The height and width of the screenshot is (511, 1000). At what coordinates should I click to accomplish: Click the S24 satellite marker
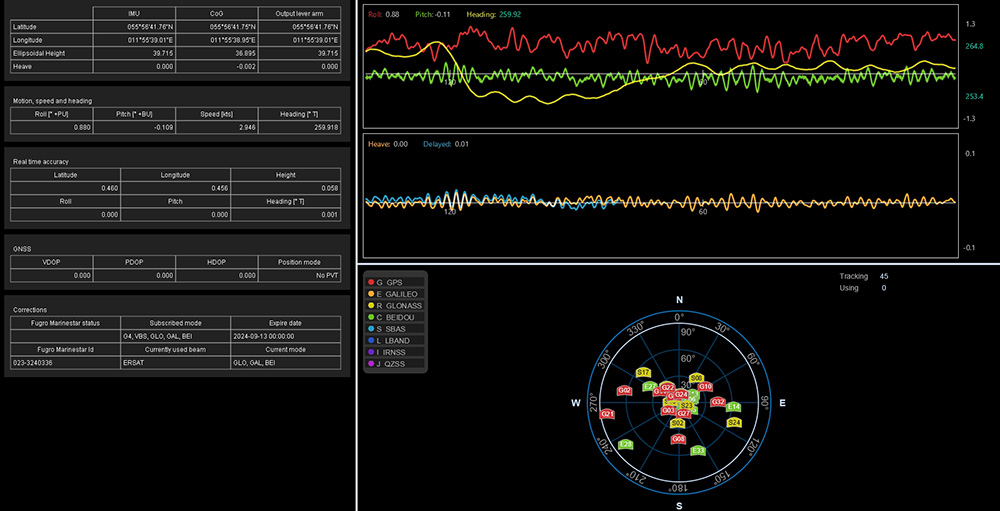[x=734, y=423]
